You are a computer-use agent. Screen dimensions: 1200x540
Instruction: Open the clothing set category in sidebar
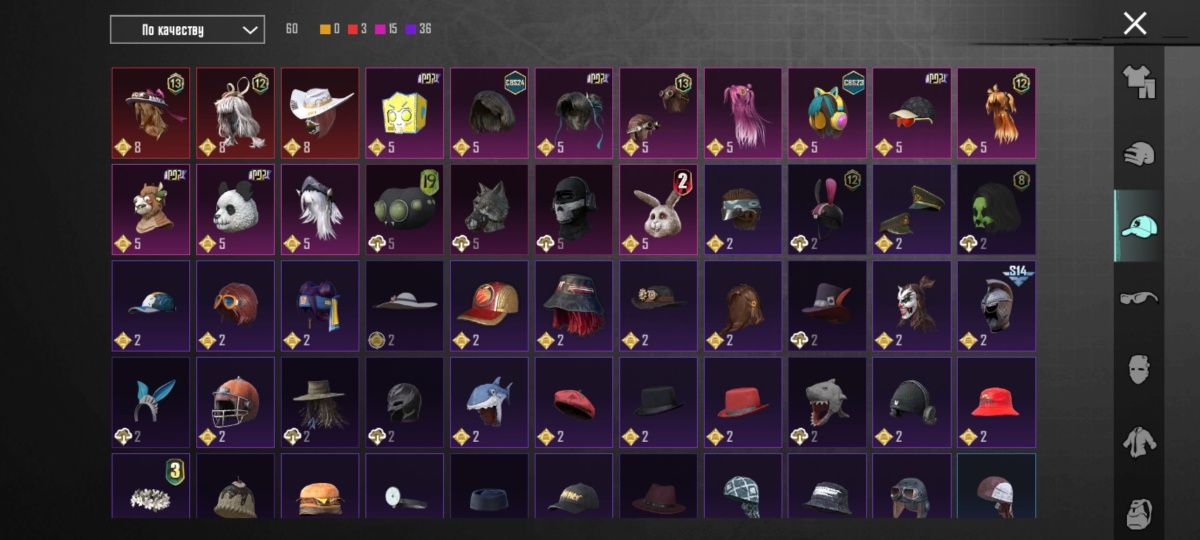1139,82
